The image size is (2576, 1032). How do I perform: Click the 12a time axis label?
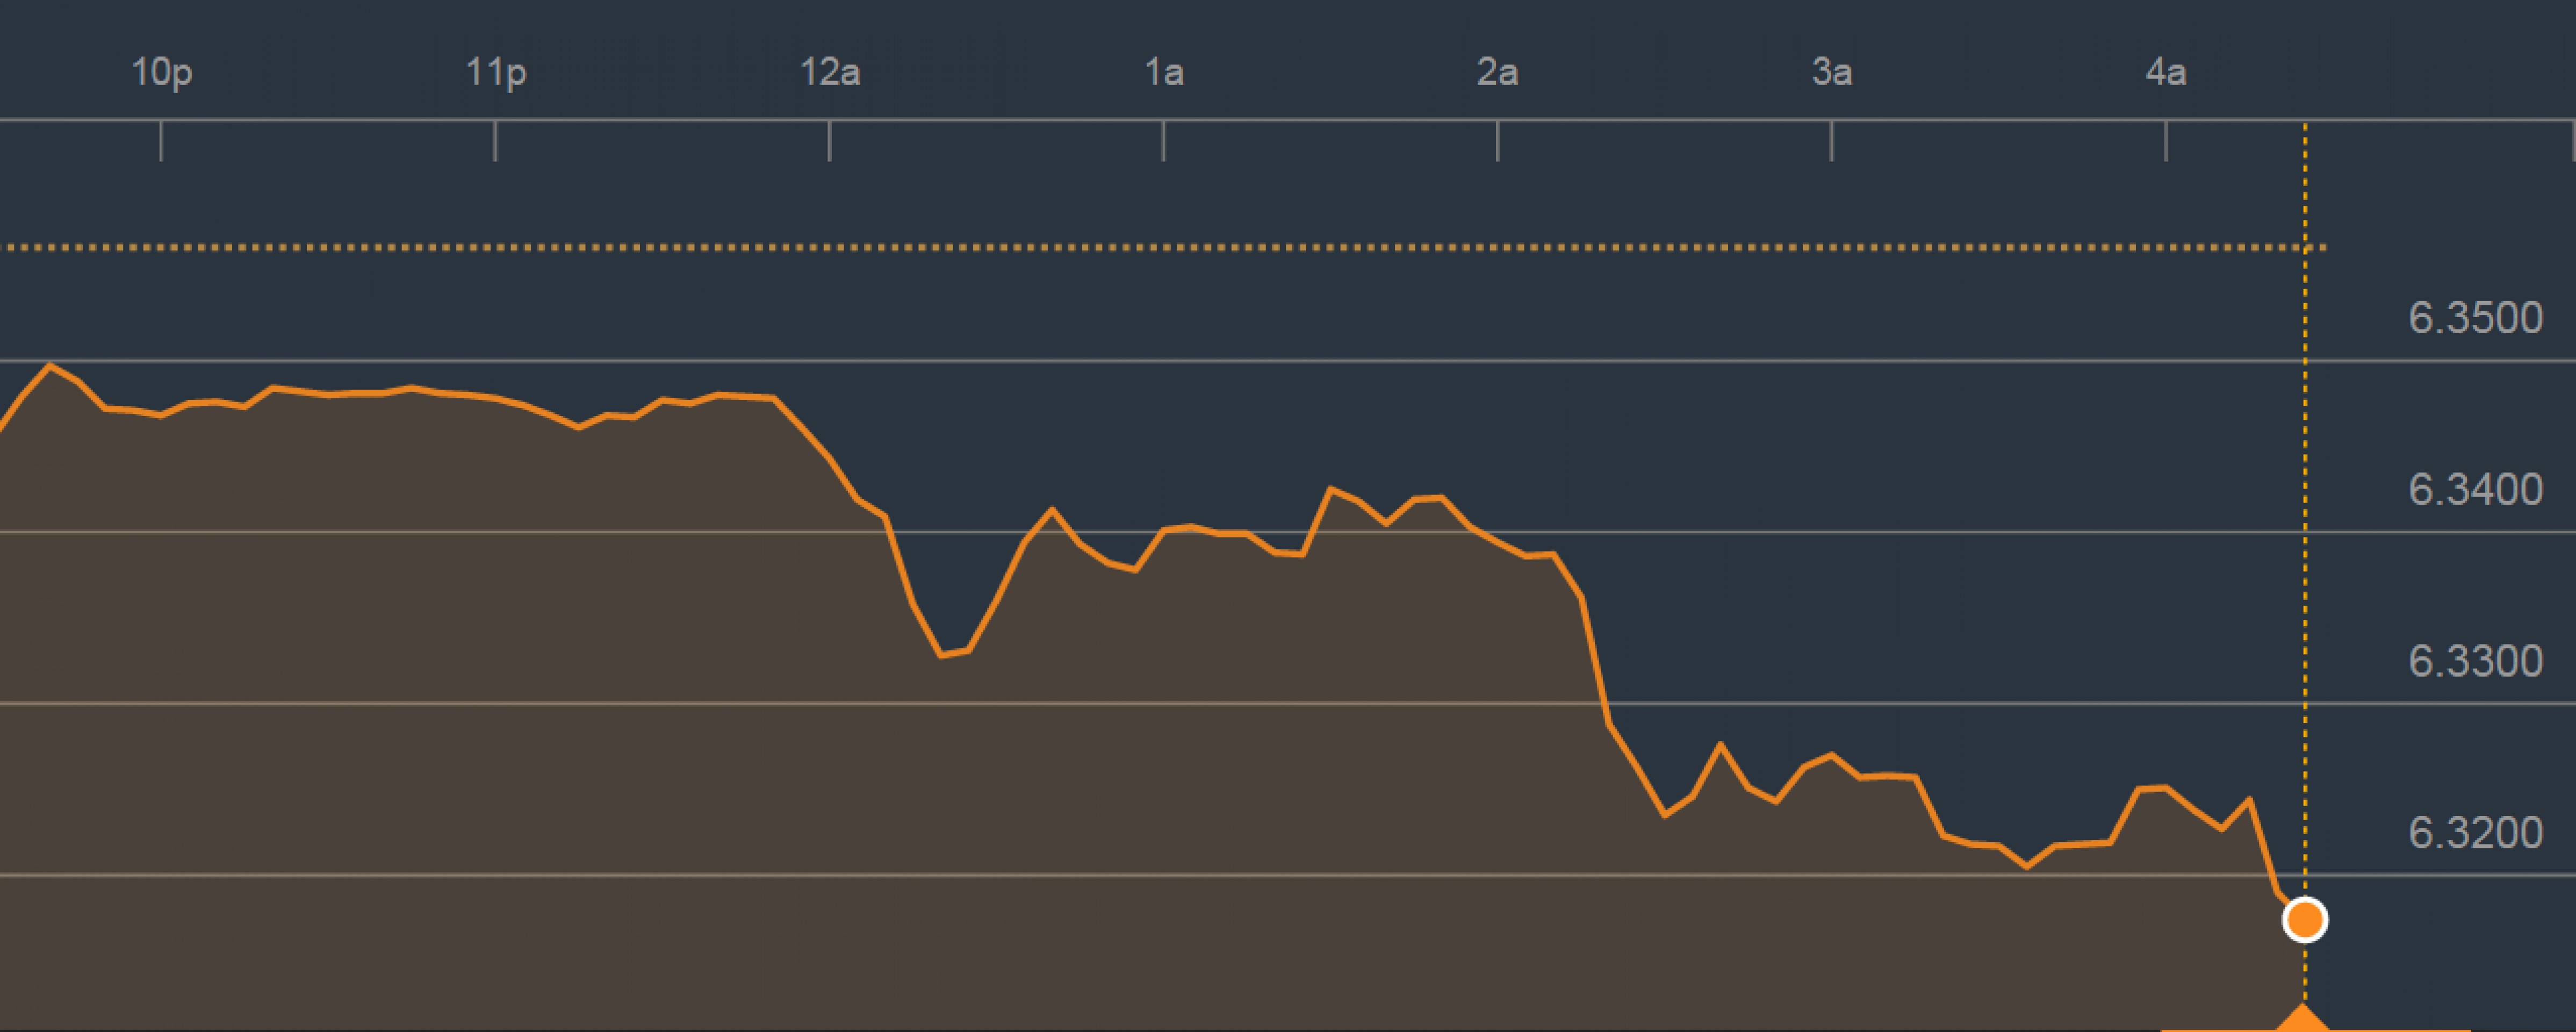pyautogui.click(x=829, y=72)
